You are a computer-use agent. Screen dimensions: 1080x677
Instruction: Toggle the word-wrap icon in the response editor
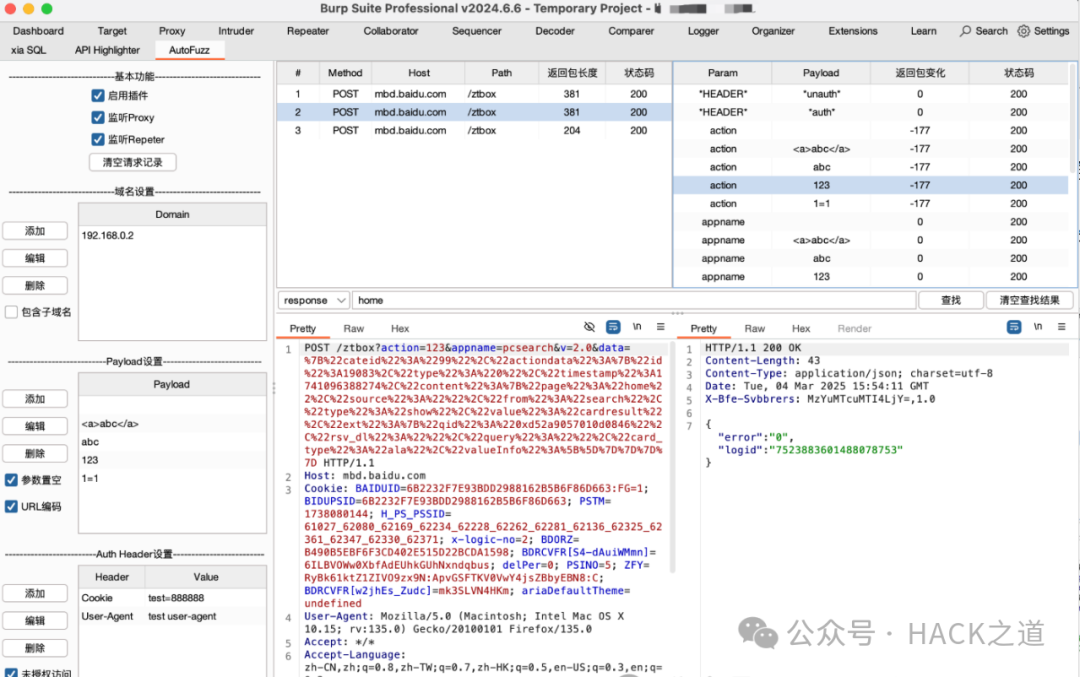click(1014, 327)
